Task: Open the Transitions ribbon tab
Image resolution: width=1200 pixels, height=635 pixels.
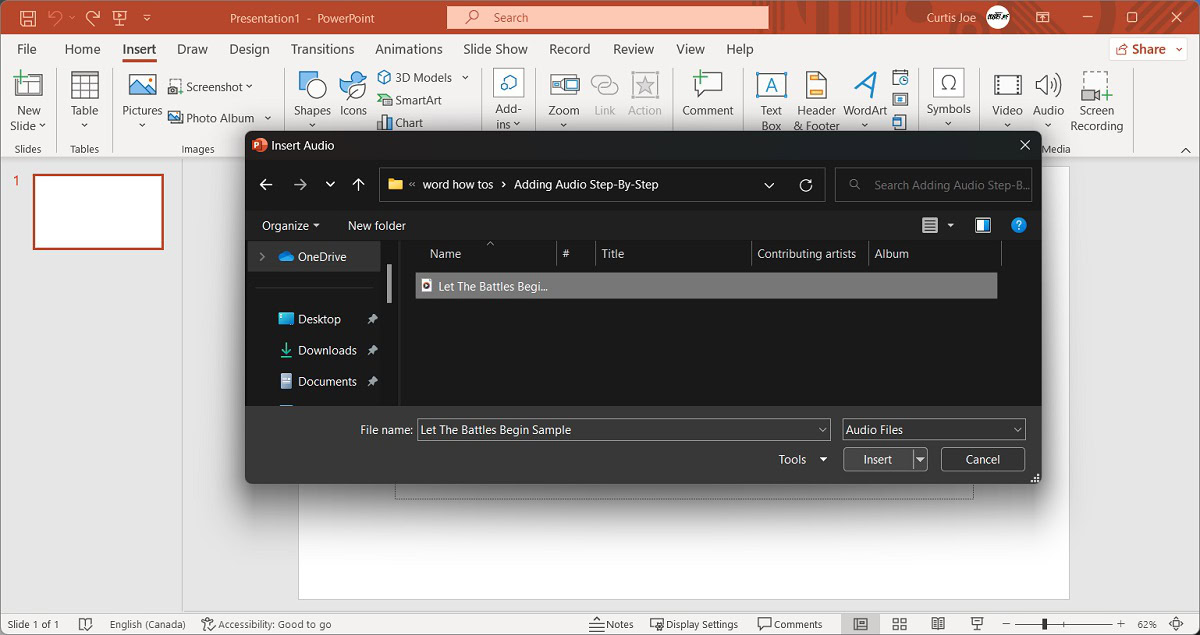Action: pyautogui.click(x=322, y=49)
